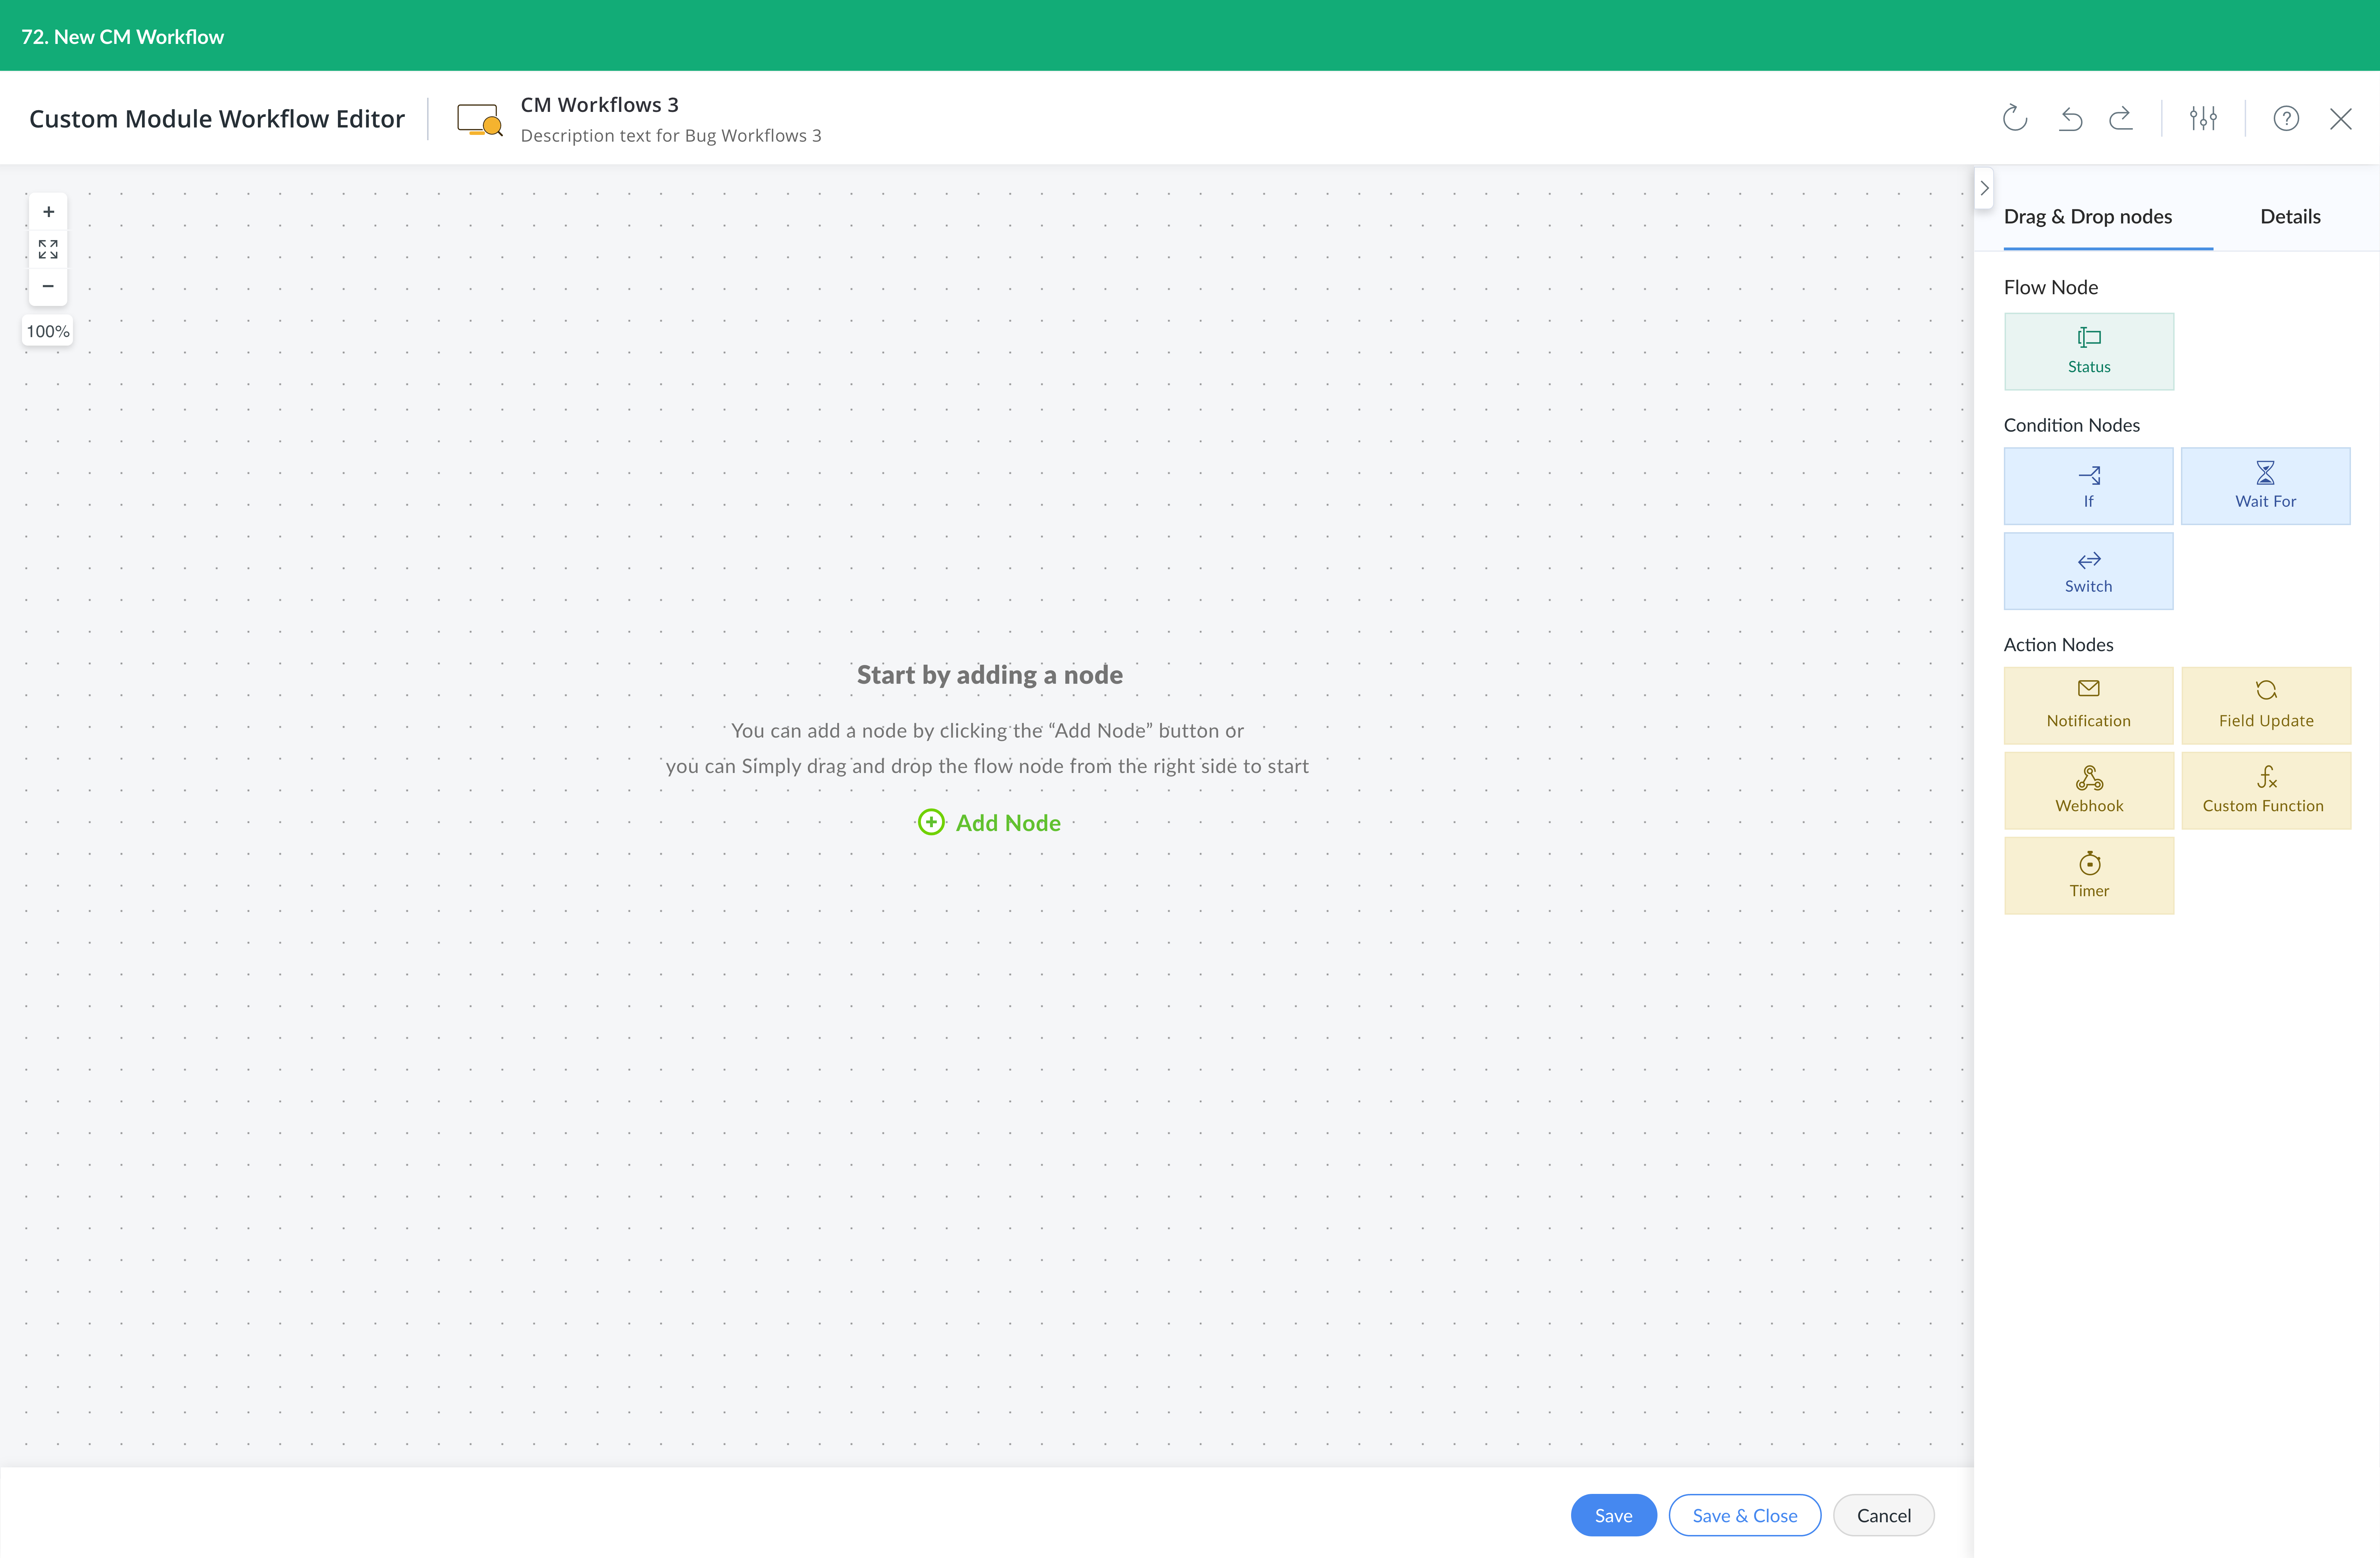Viewport: 2380px width, 1558px height.
Task: Click the 72. New CM Workflow title bar text
Action: point(123,37)
